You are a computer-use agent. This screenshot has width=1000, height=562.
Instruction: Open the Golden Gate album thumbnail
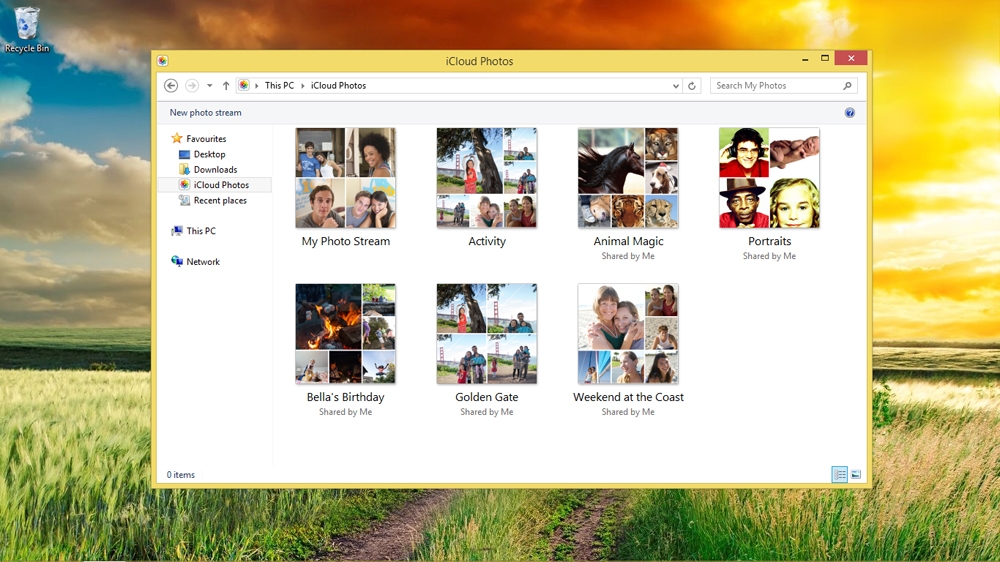click(487, 334)
